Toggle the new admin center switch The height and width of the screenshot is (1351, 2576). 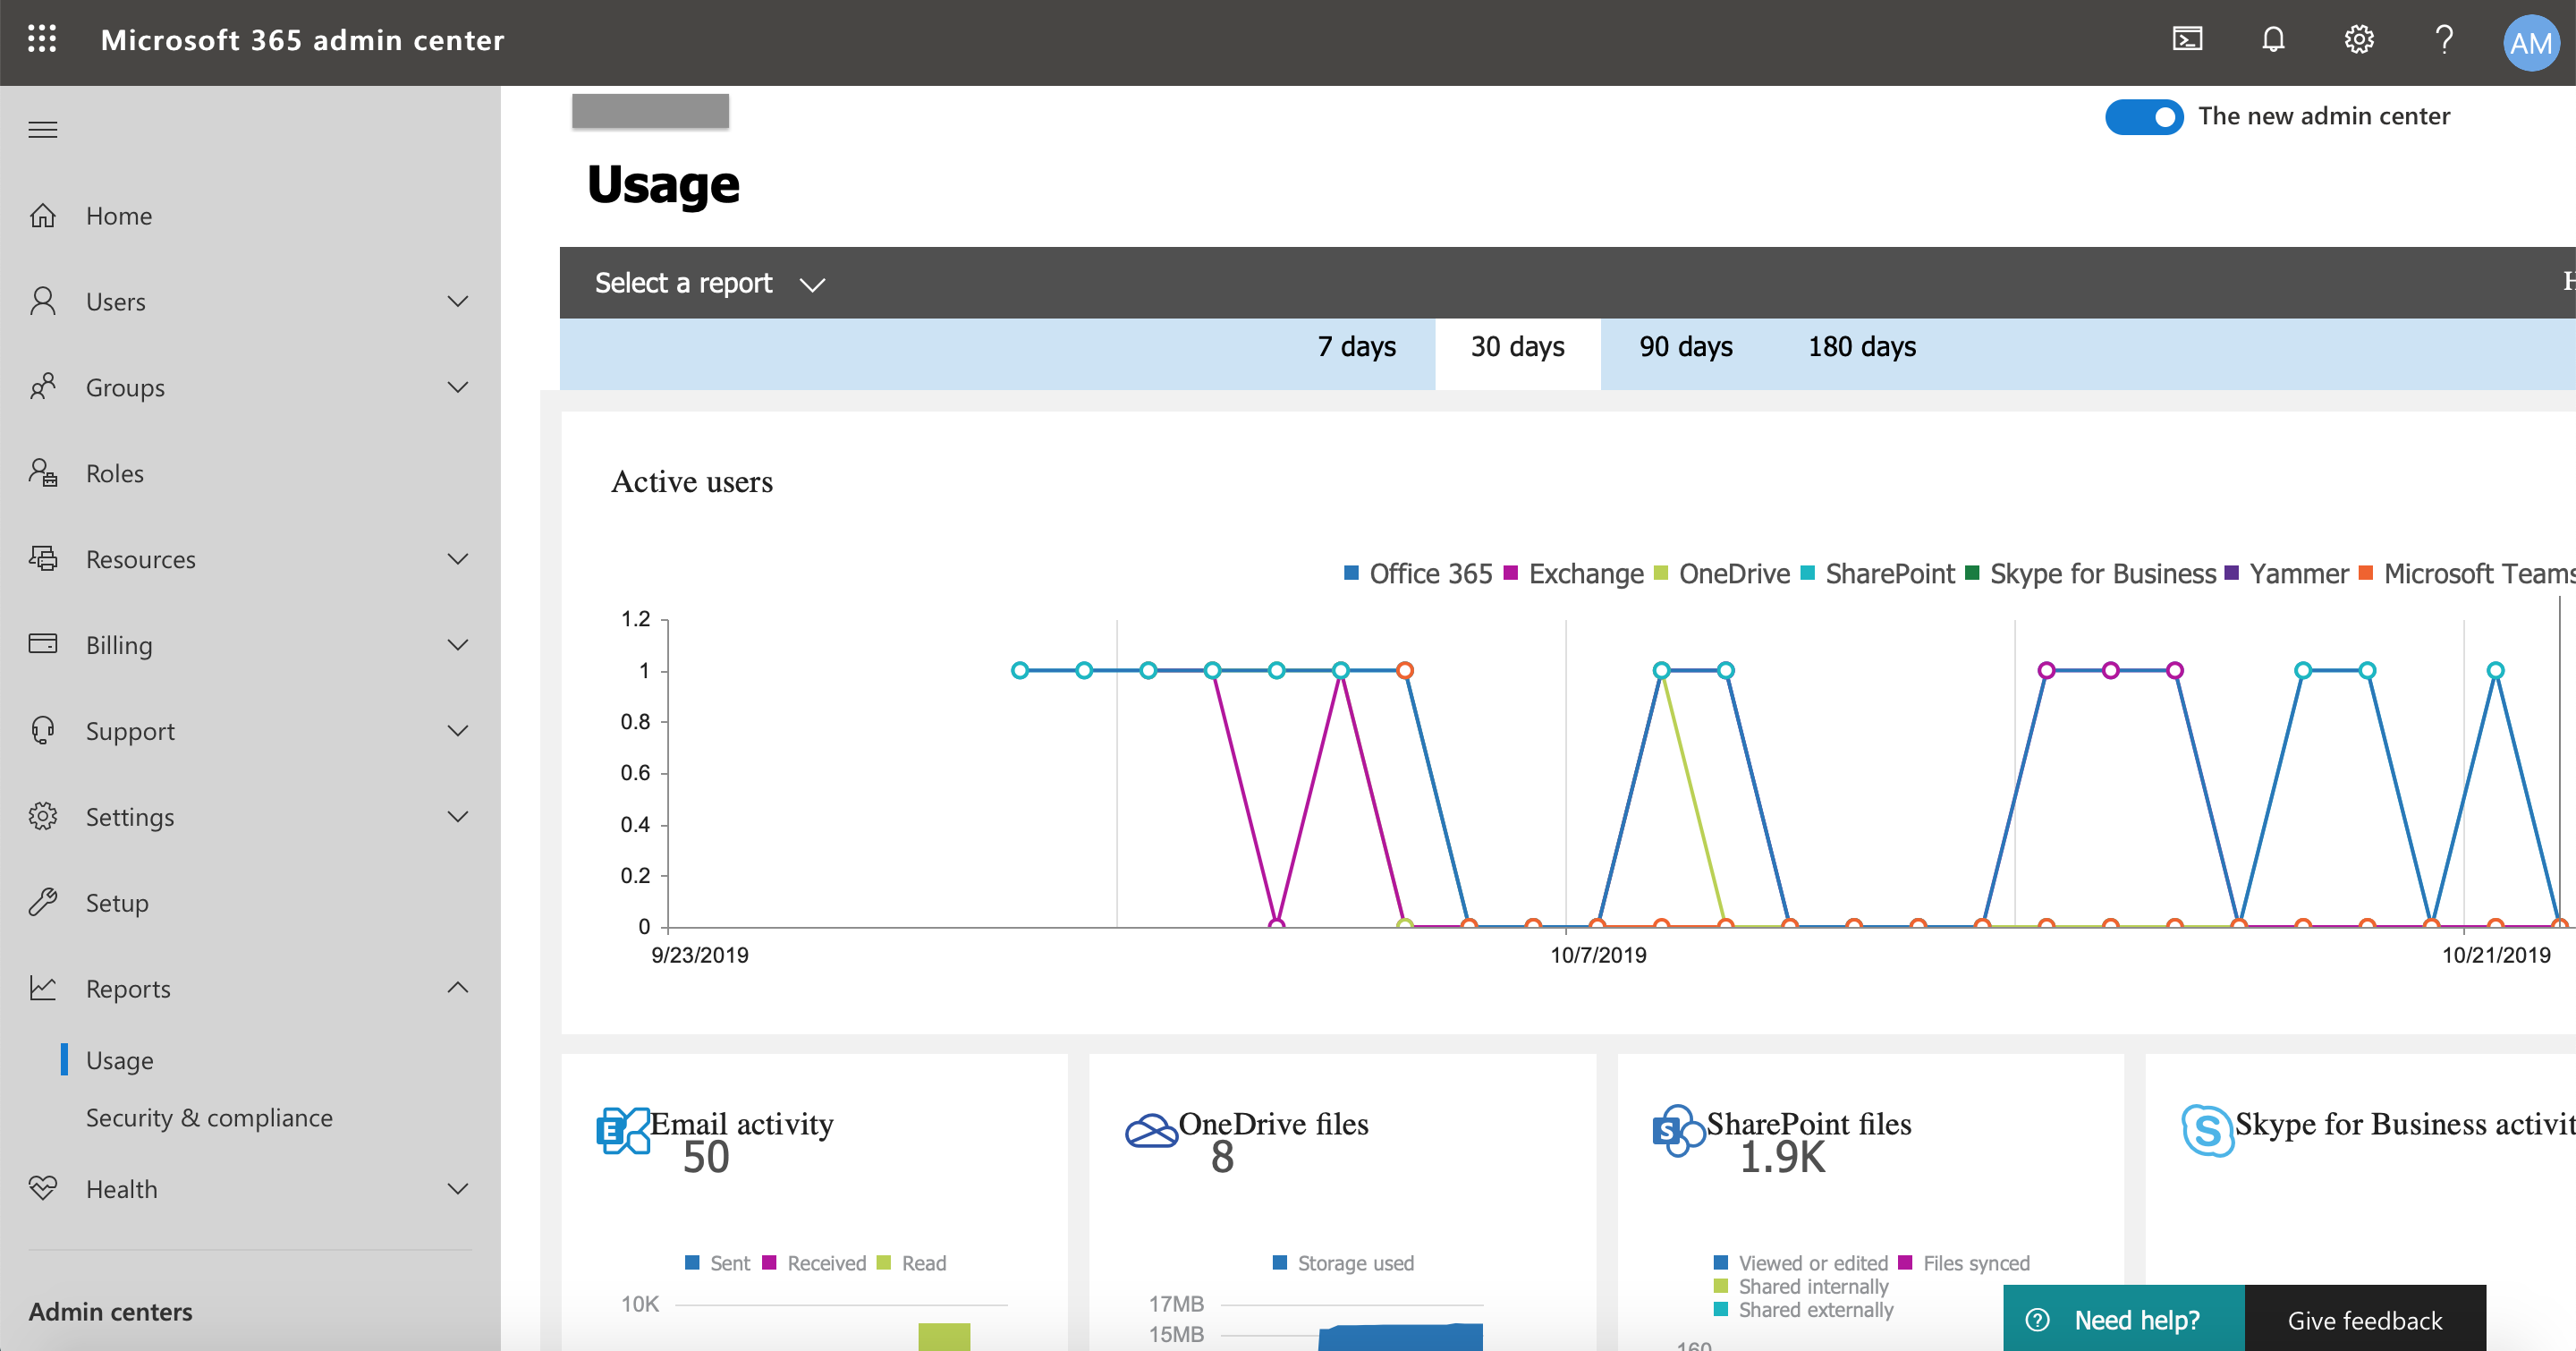point(2144,117)
